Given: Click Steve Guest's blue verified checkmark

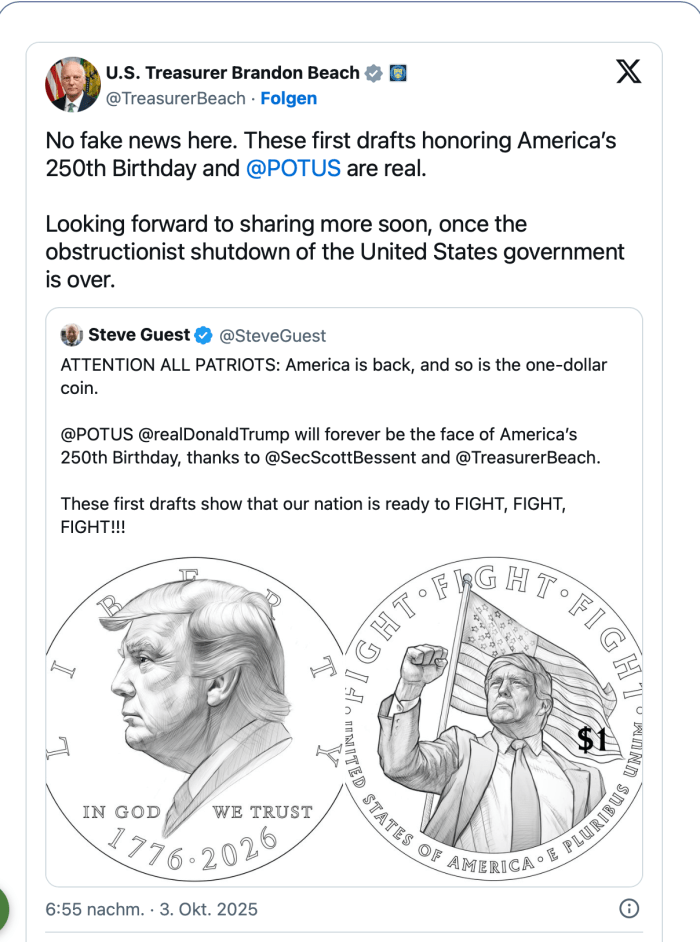Looking at the screenshot, I should pos(203,335).
